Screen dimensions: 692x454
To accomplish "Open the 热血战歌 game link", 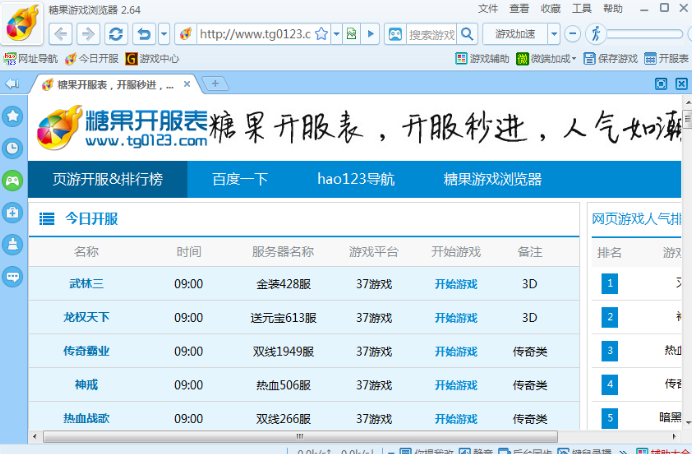I will [86, 418].
